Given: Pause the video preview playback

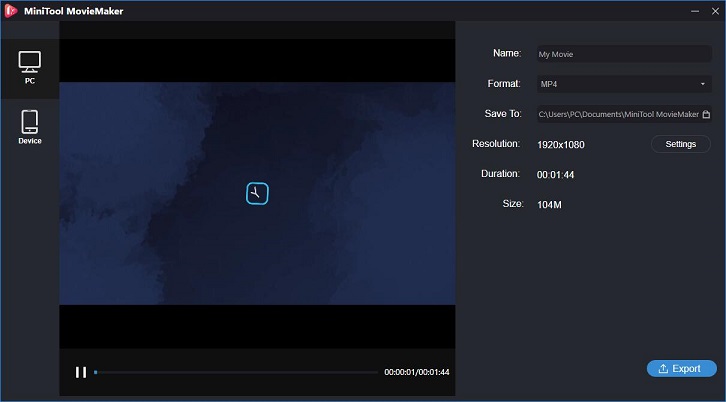Looking at the screenshot, I should click(81, 372).
